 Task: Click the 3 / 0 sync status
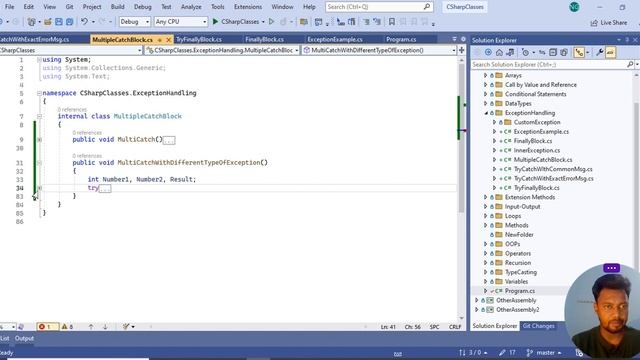coord(473,353)
